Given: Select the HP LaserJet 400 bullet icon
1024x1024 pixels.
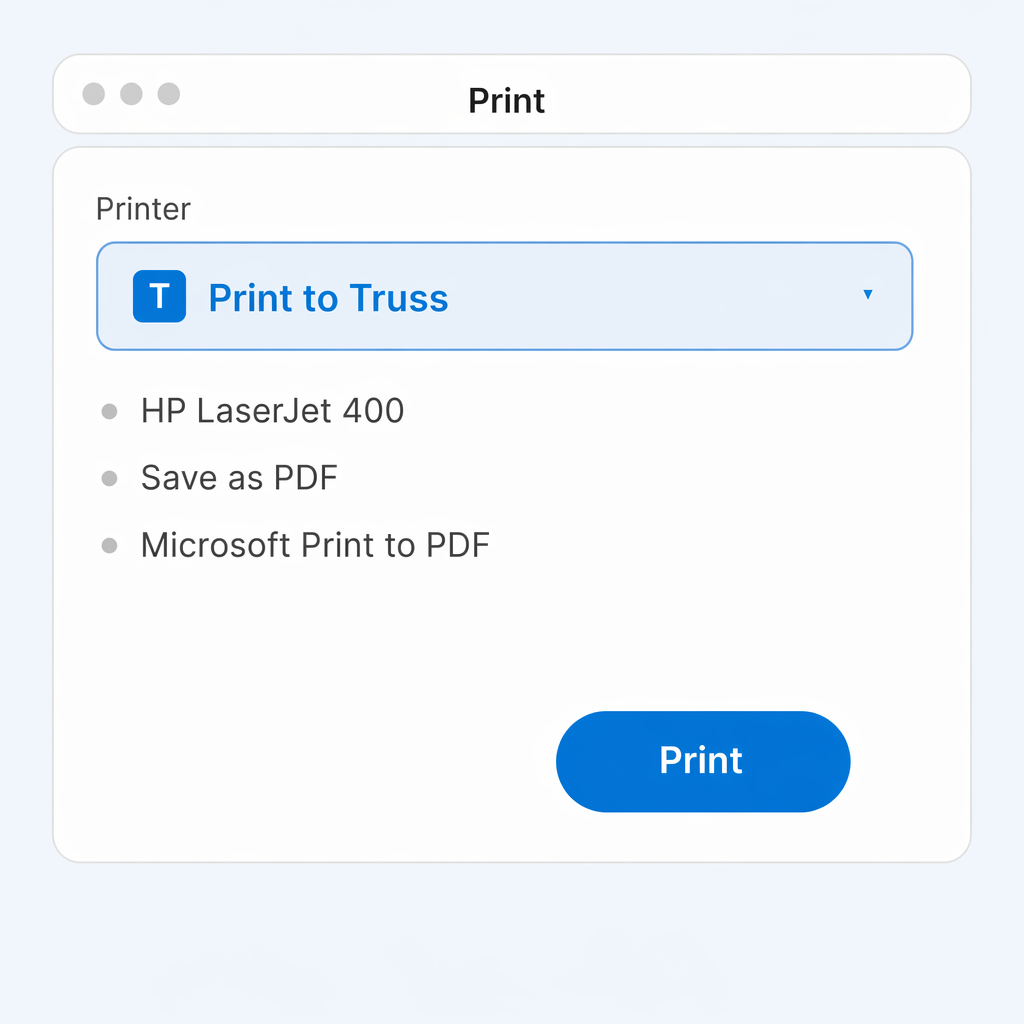Looking at the screenshot, I should click(109, 410).
